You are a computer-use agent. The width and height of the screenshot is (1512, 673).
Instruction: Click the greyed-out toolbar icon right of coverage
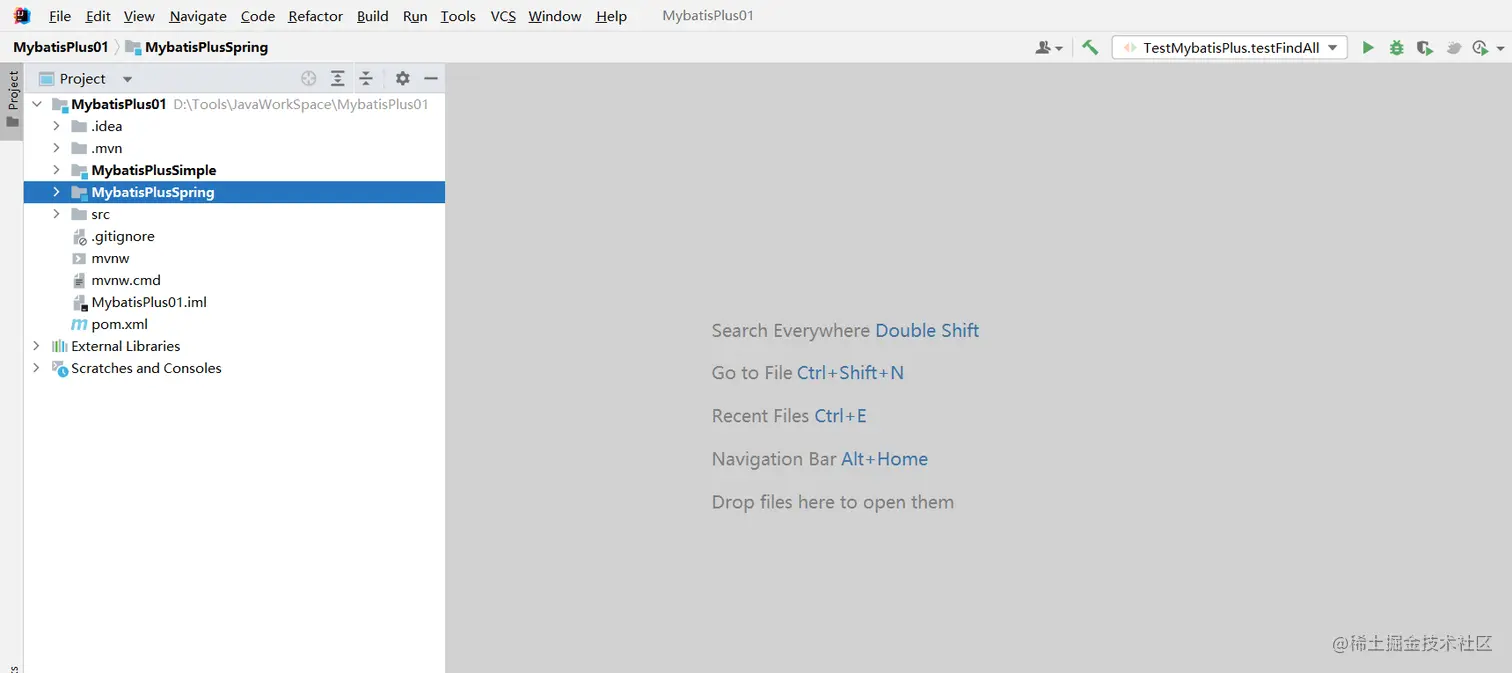1453,47
